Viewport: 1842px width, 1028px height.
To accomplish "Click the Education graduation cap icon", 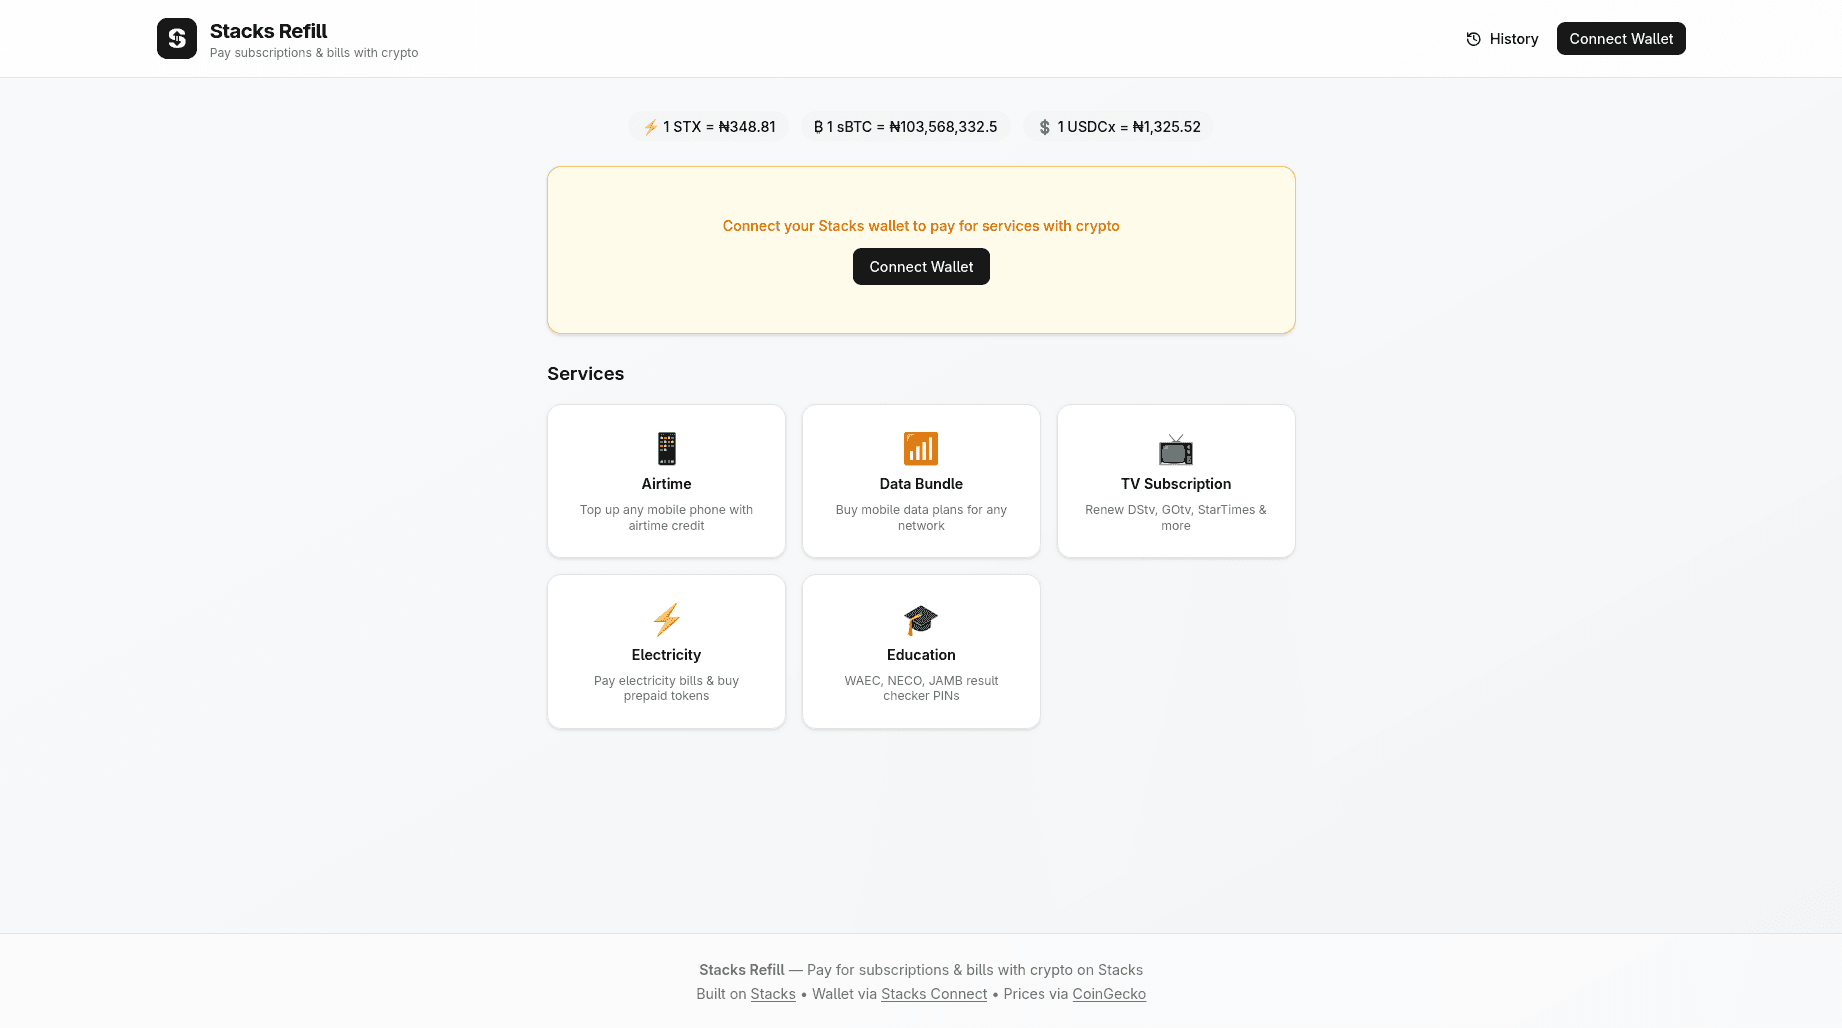I will [x=921, y=620].
